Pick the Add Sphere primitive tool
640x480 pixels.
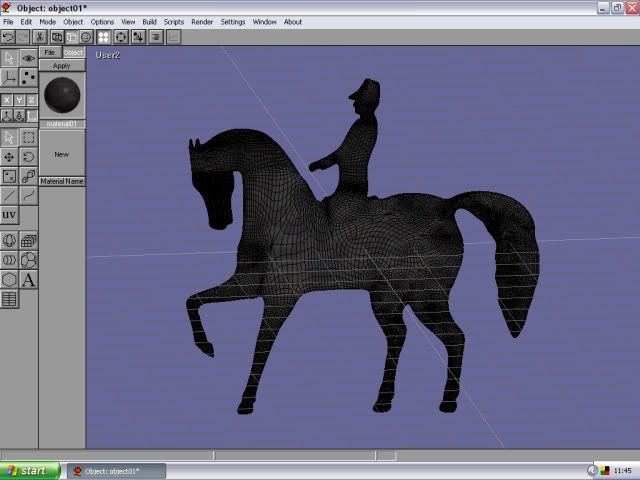coord(9,241)
